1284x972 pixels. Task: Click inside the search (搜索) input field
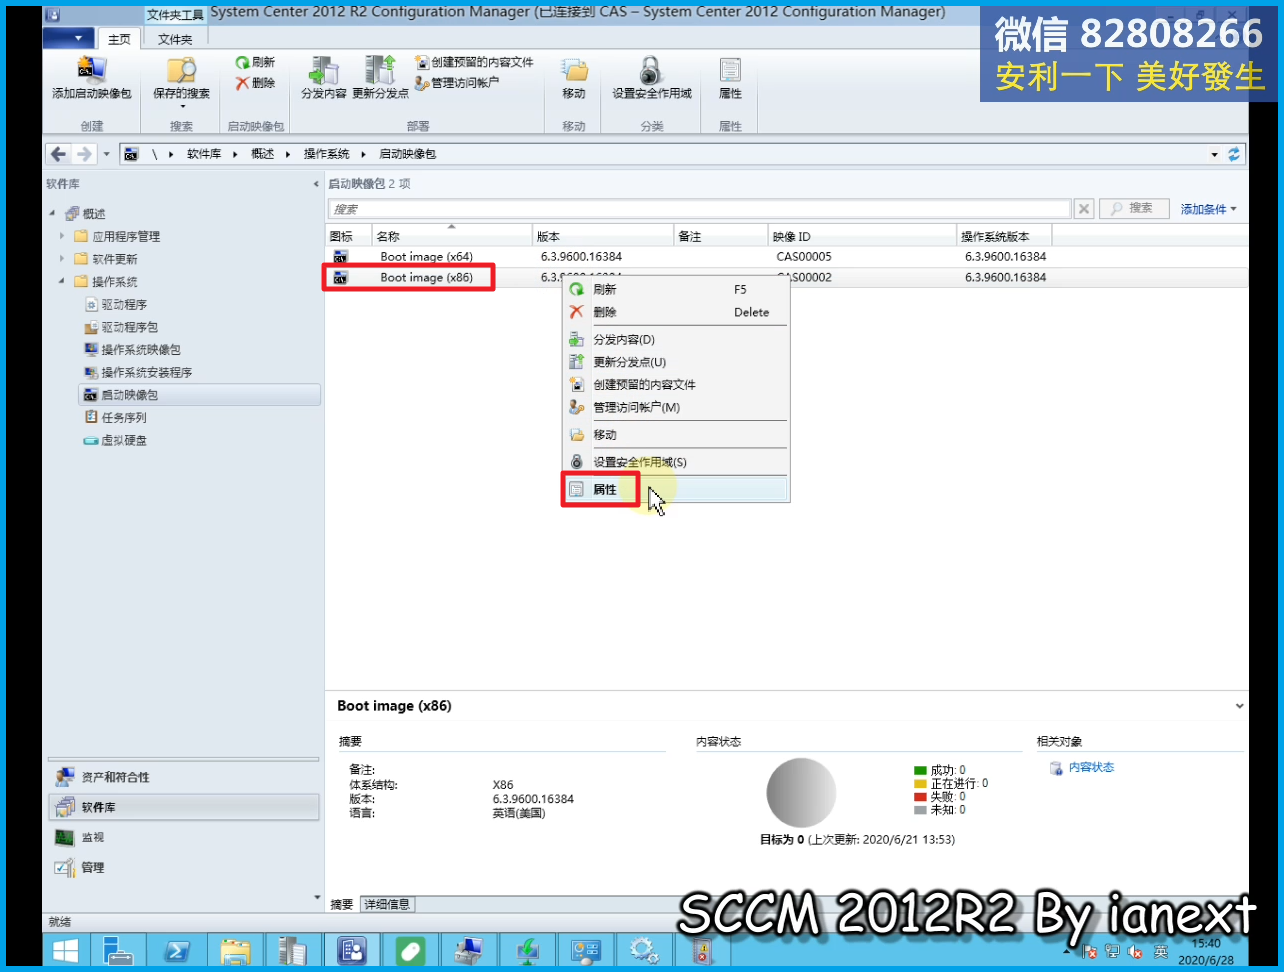pos(699,209)
